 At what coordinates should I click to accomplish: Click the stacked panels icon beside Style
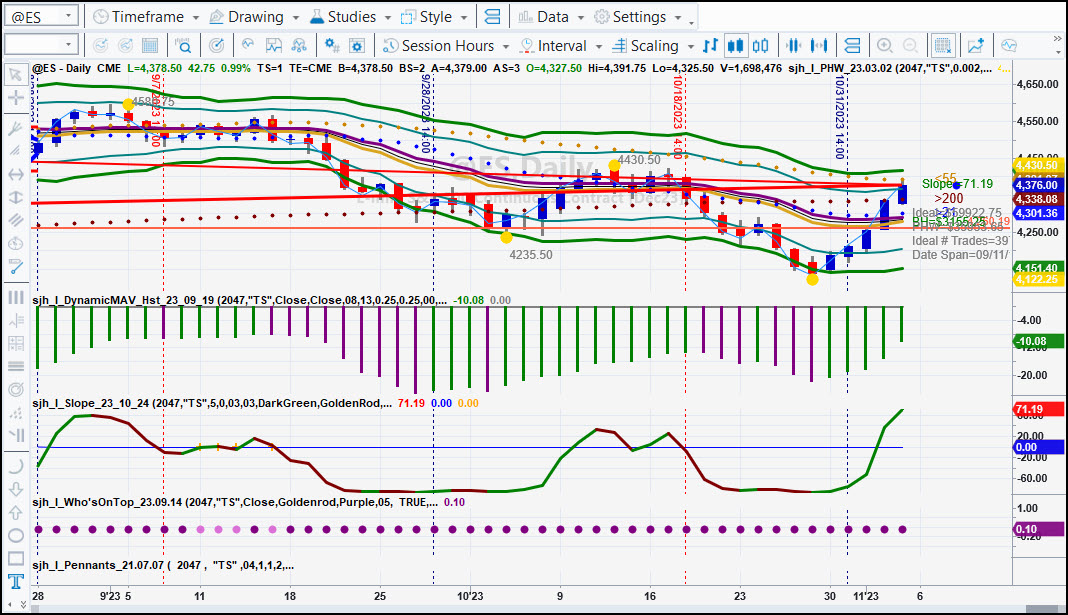tap(492, 17)
